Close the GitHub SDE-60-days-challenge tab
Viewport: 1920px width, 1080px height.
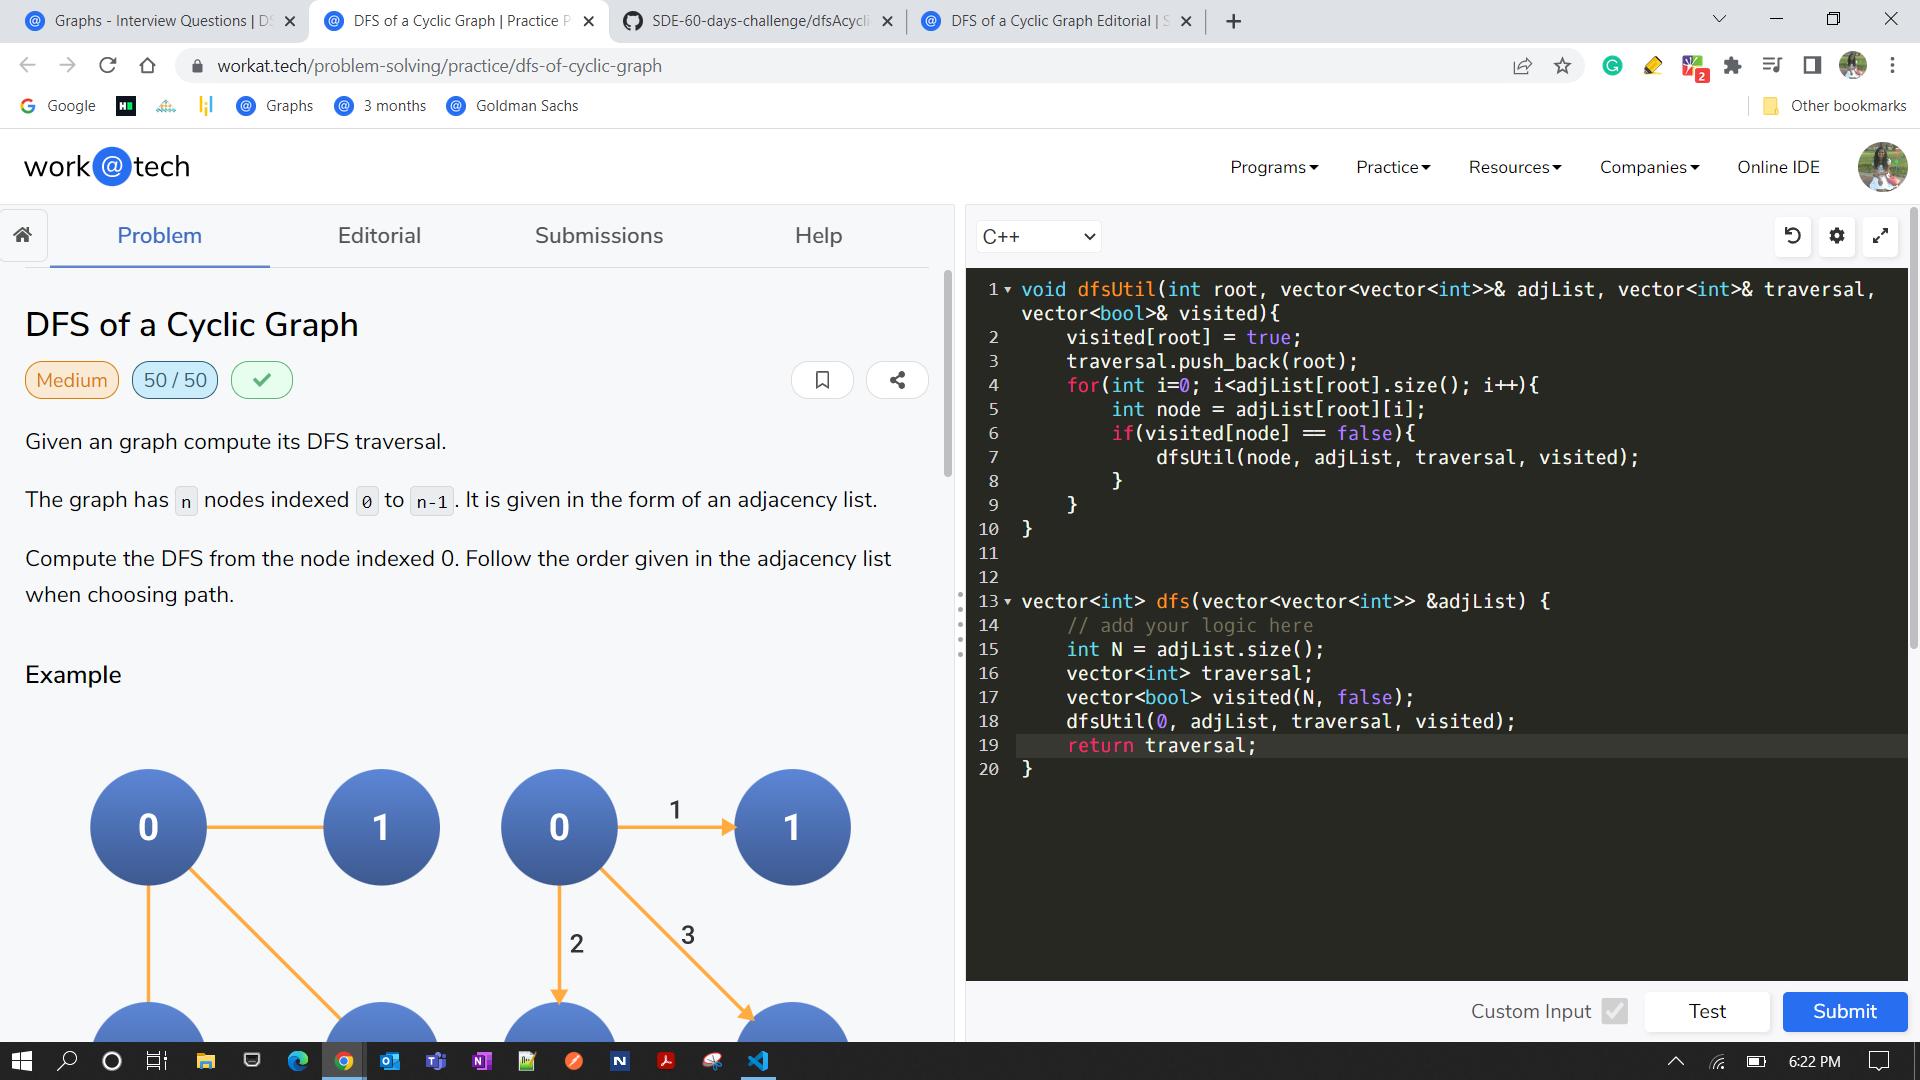tap(887, 21)
